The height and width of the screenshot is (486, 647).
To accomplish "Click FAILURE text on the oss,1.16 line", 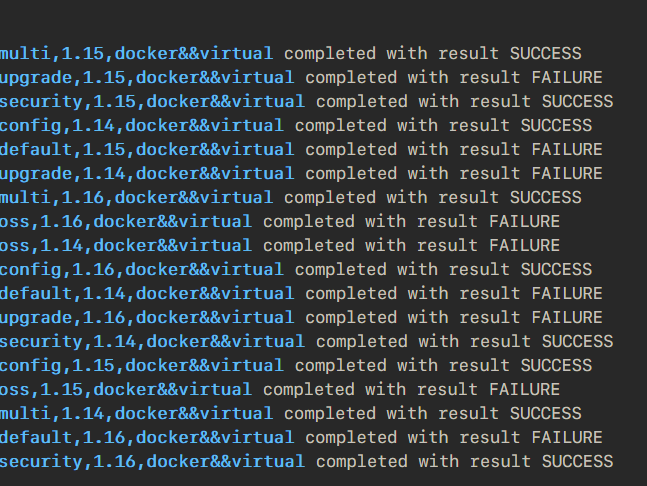I will click(524, 222).
